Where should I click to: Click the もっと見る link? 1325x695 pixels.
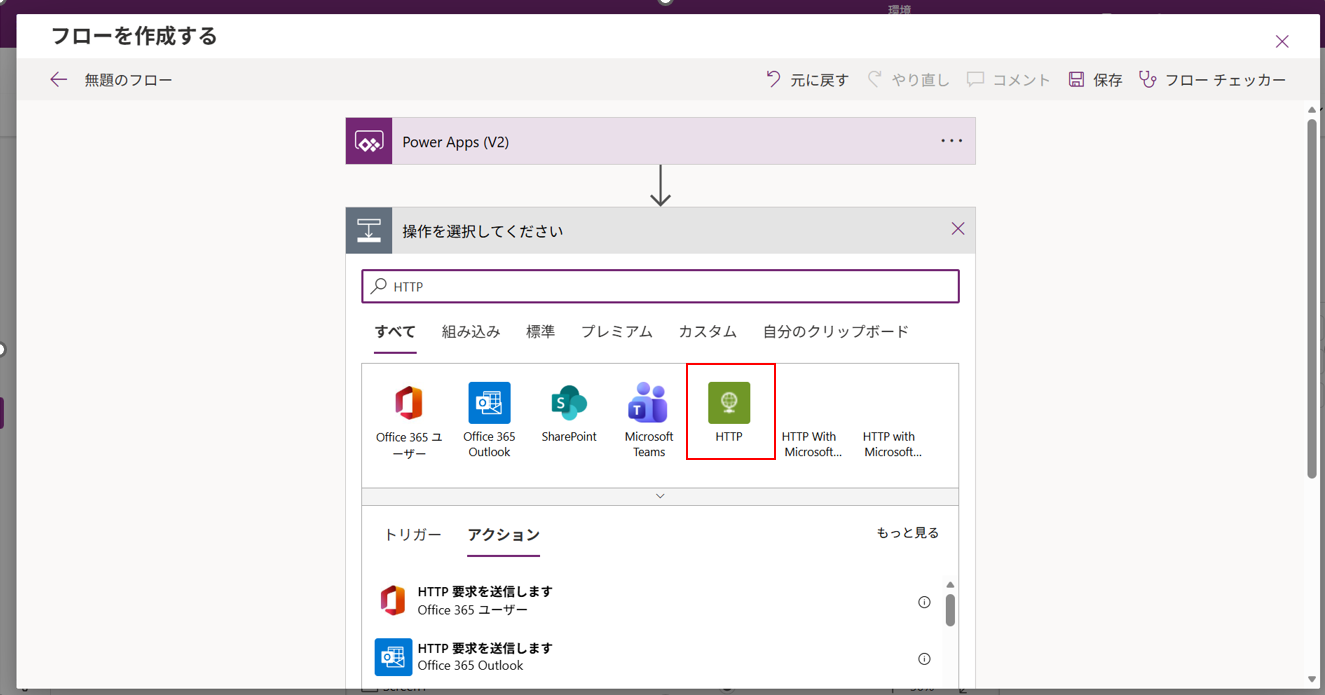908,533
